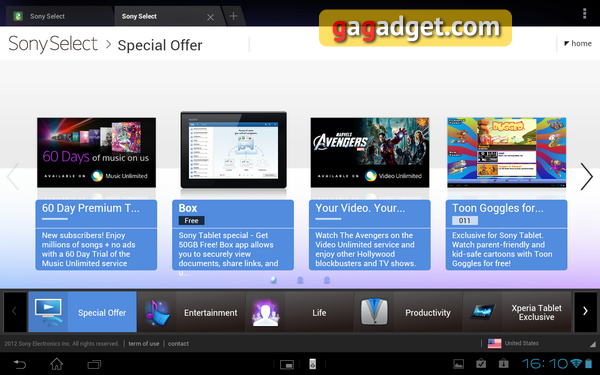Image resolution: width=600 pixels, height=375 pixels.
Task: Select Toon Goggles for... offer title
Action: pos(498,208)
